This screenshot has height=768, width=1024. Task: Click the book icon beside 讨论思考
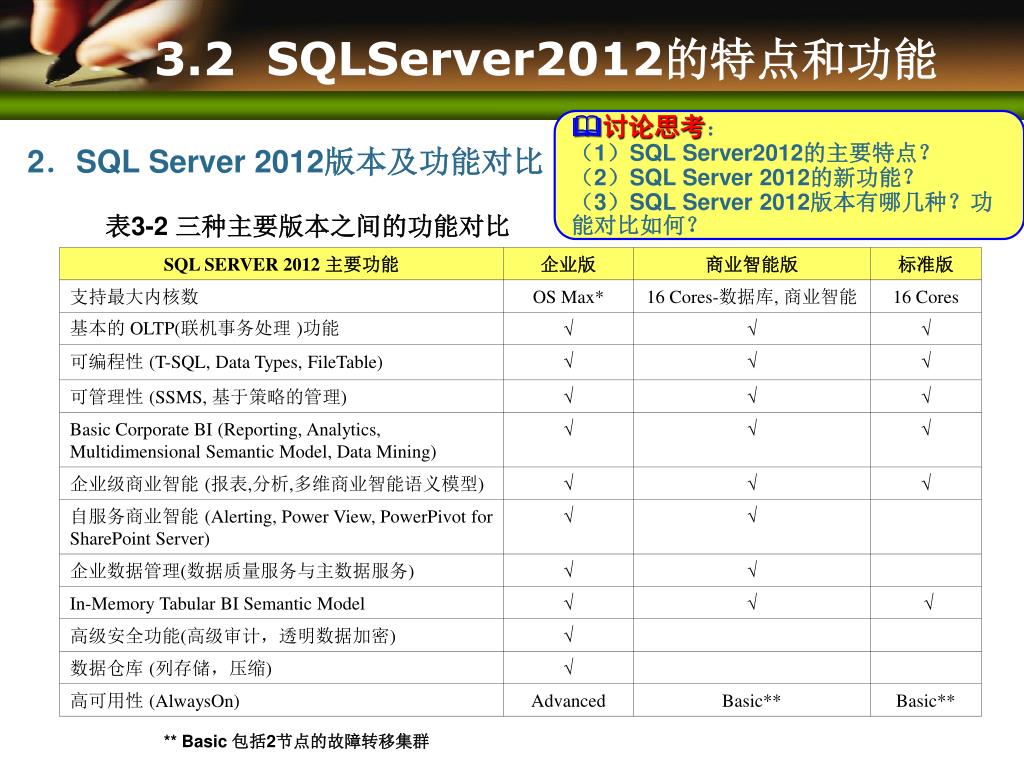coord(586,125)
